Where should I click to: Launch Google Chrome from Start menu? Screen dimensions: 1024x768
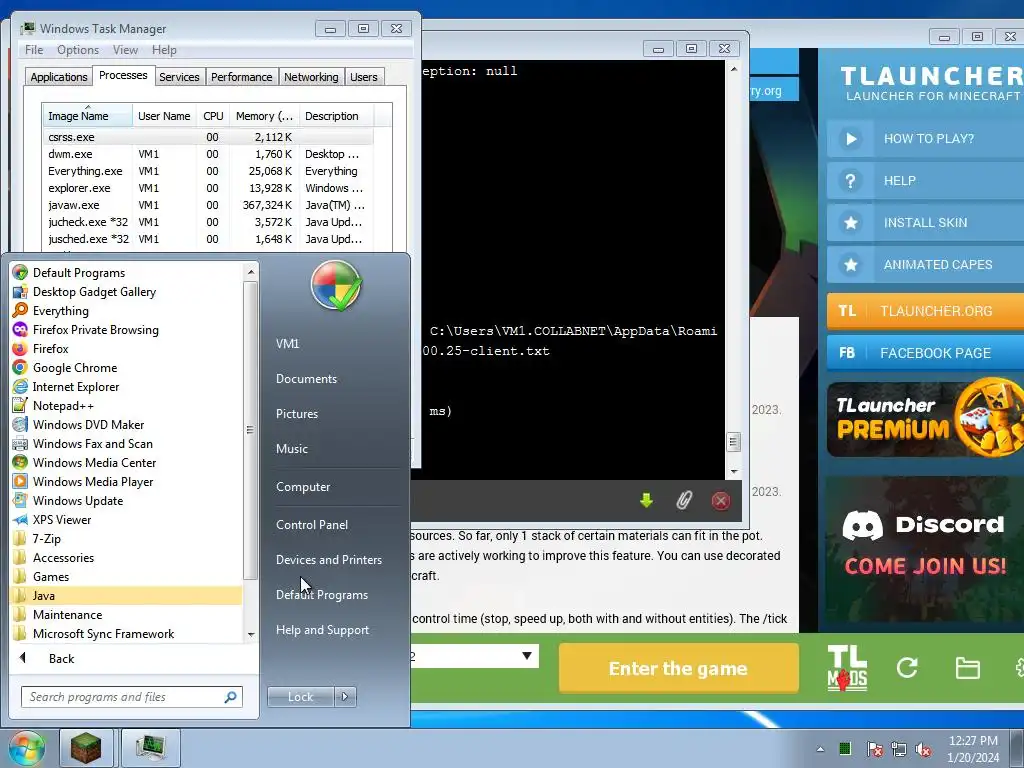(20, 367)
